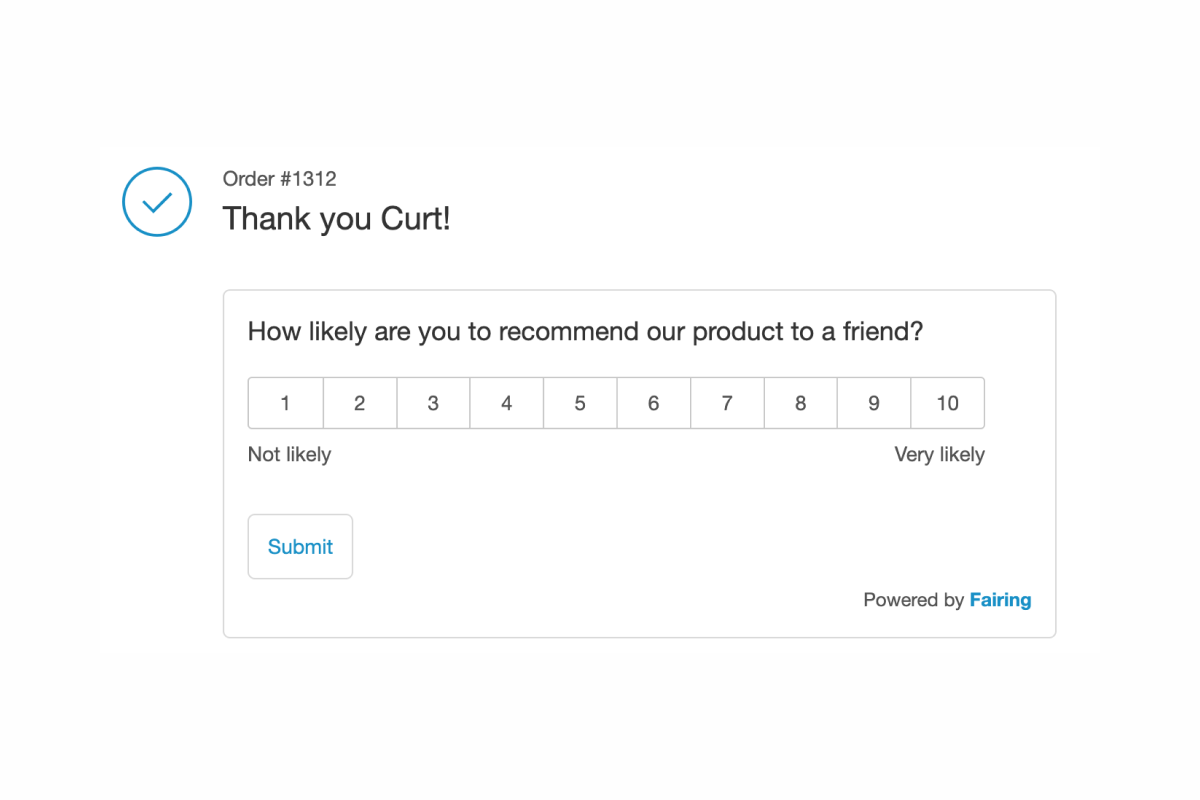Pick rating 8 on the scale
Image resolution: width=1200 pixels, height=800 pixels.
pos(800,403)
